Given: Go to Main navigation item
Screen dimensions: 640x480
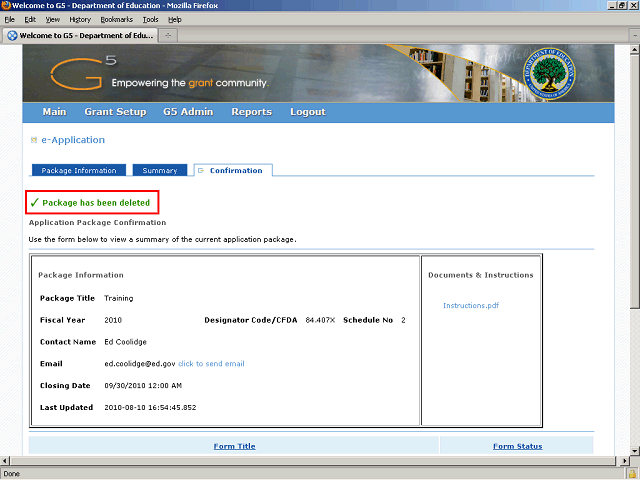Looking at the screenshot, I should point(54,112).
